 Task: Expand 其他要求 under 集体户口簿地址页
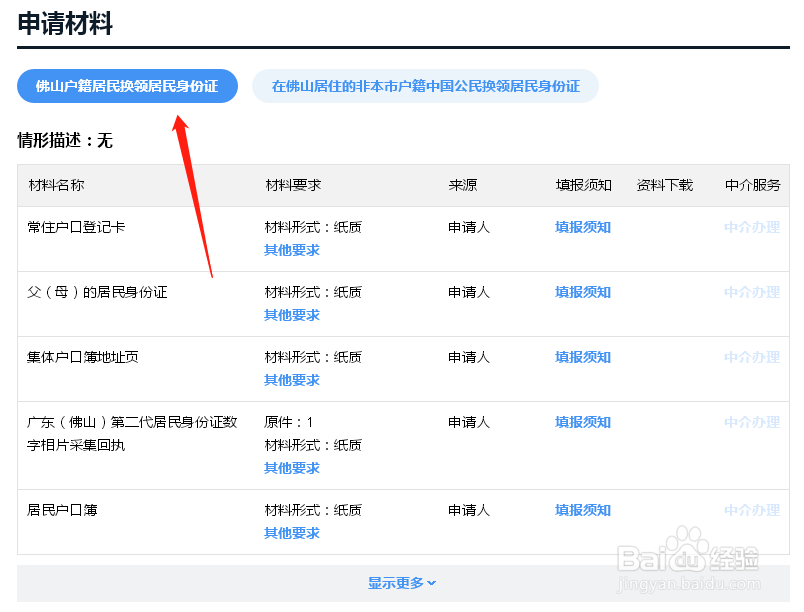(x=291, y=380)
